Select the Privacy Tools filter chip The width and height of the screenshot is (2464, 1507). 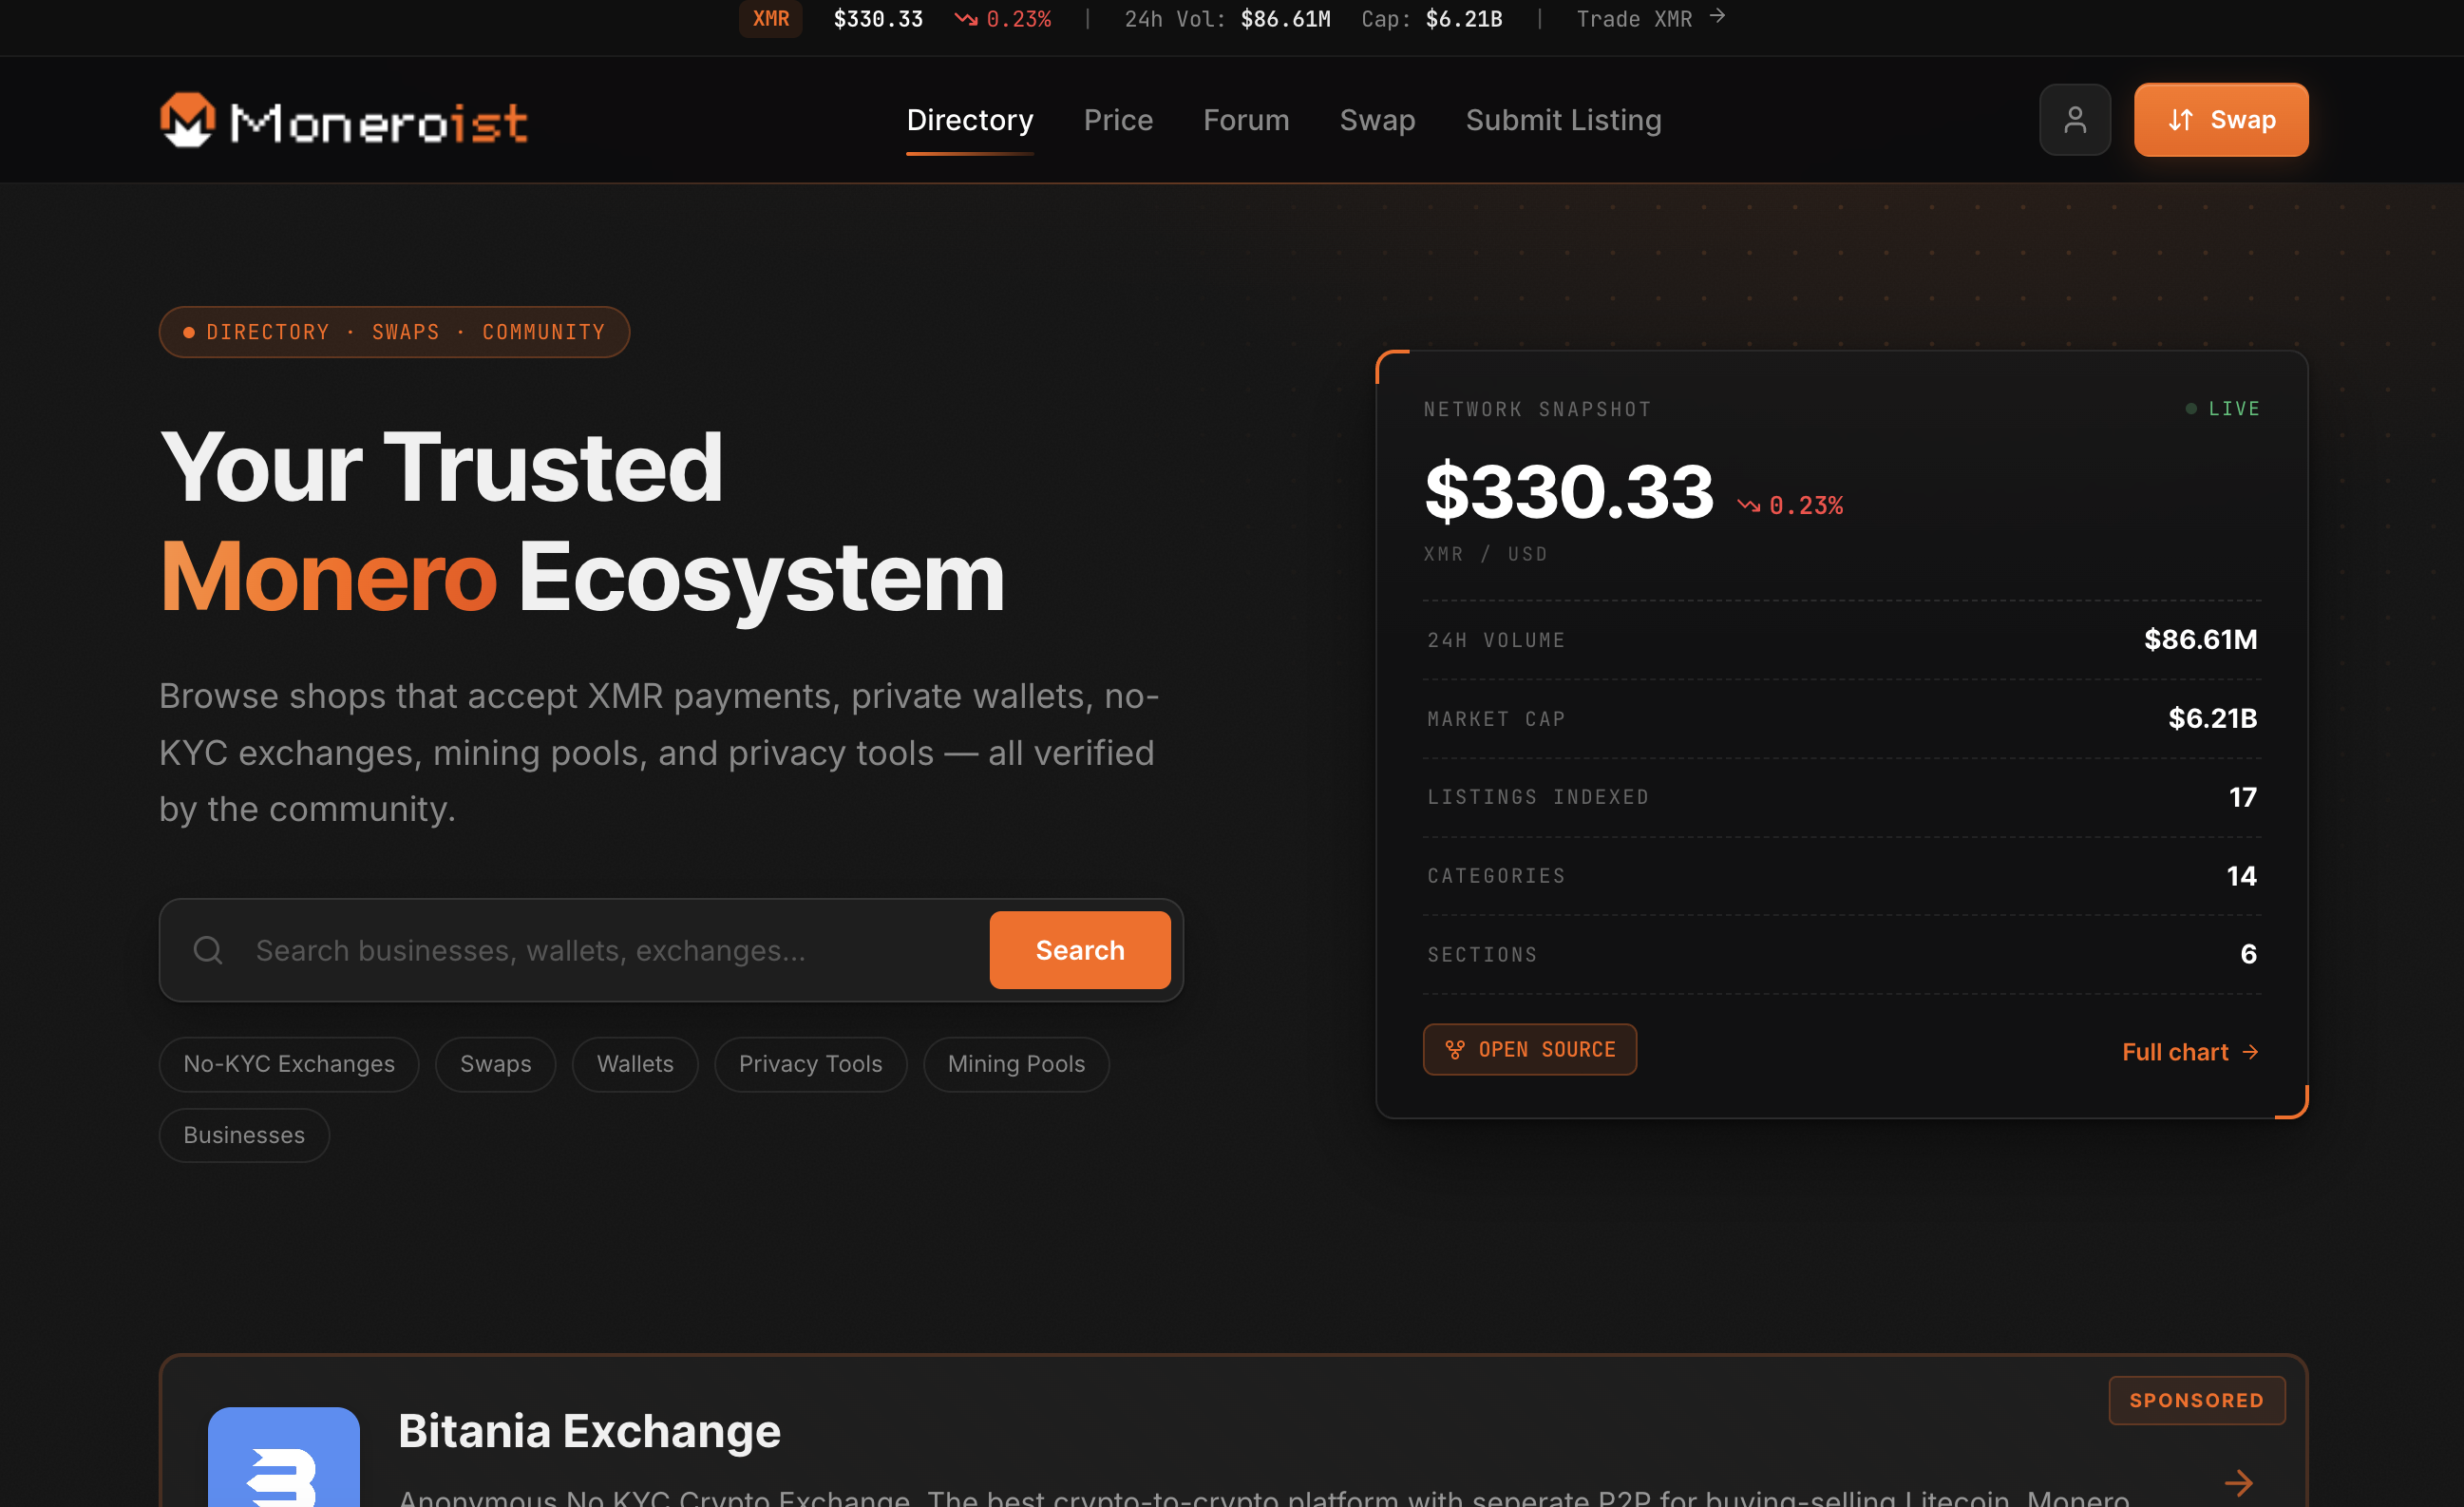click(x=811, y=1064)
